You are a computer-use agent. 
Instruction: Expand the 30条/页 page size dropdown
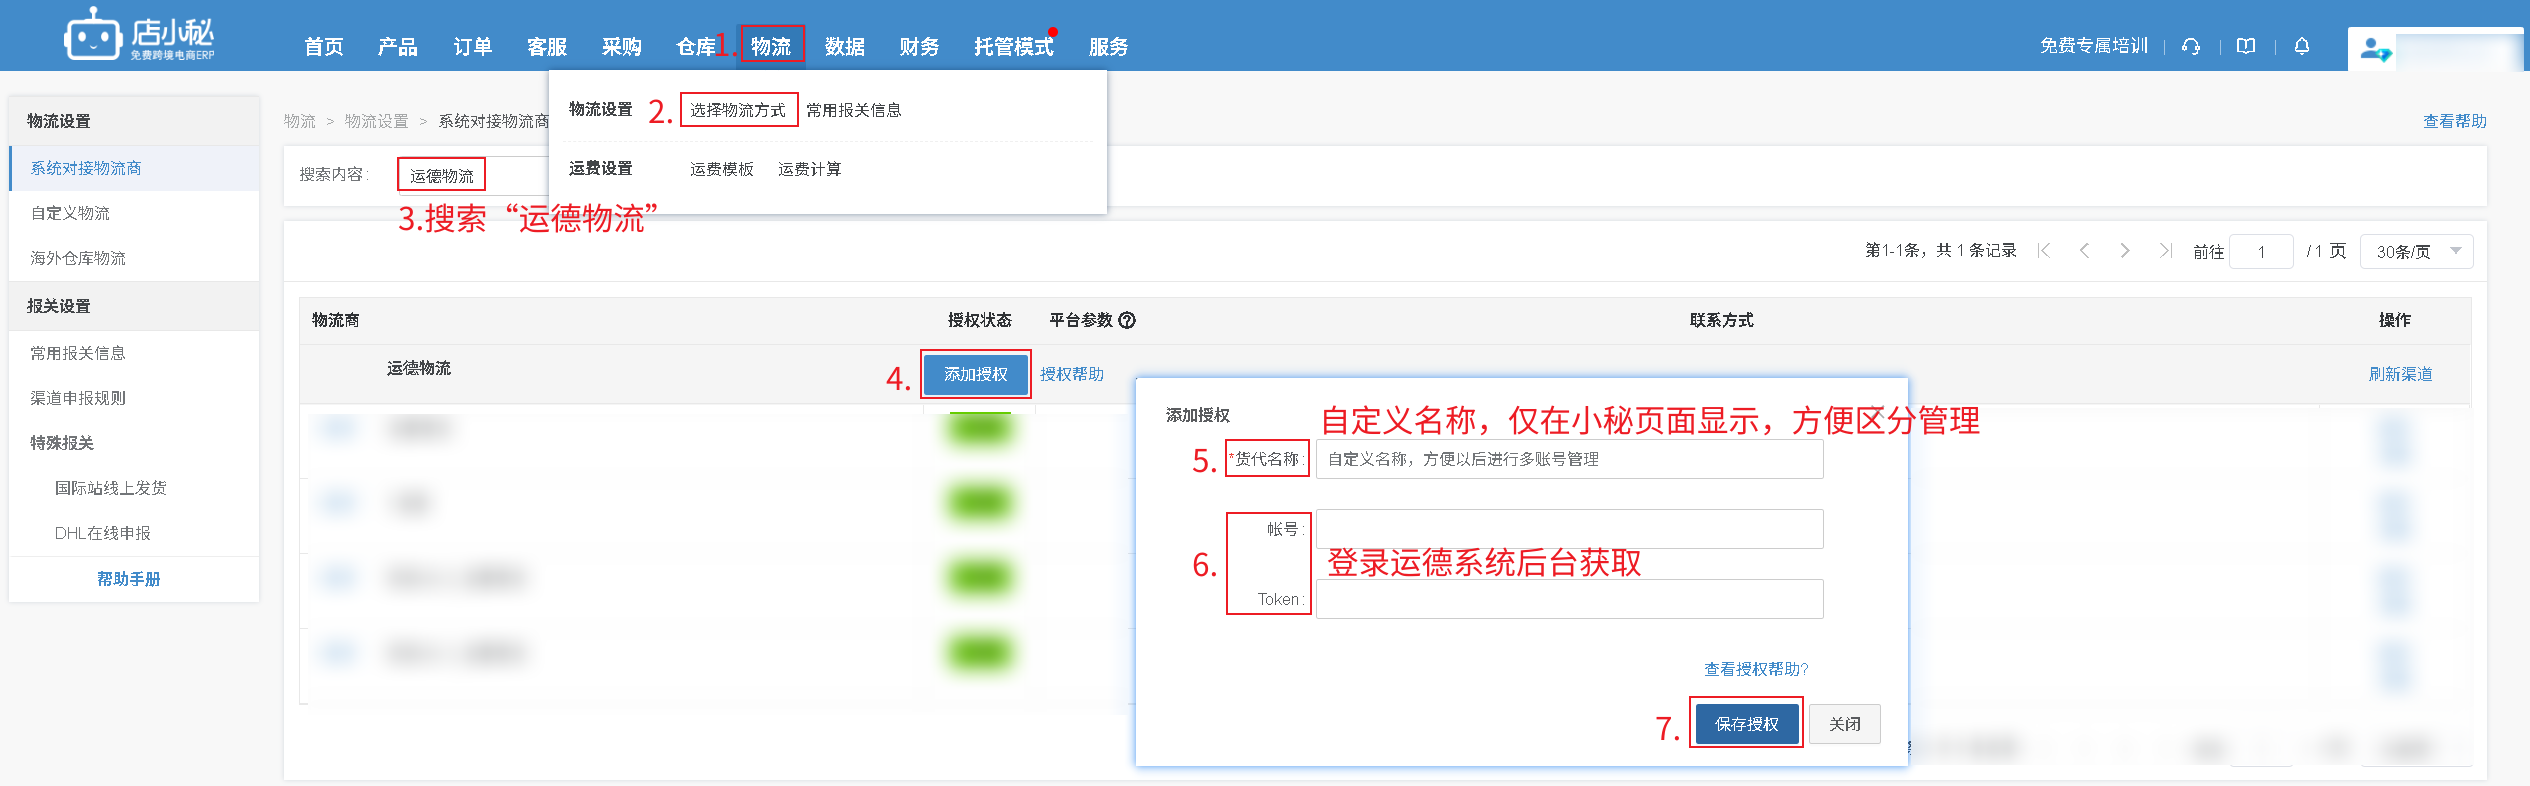[2416, 251]
